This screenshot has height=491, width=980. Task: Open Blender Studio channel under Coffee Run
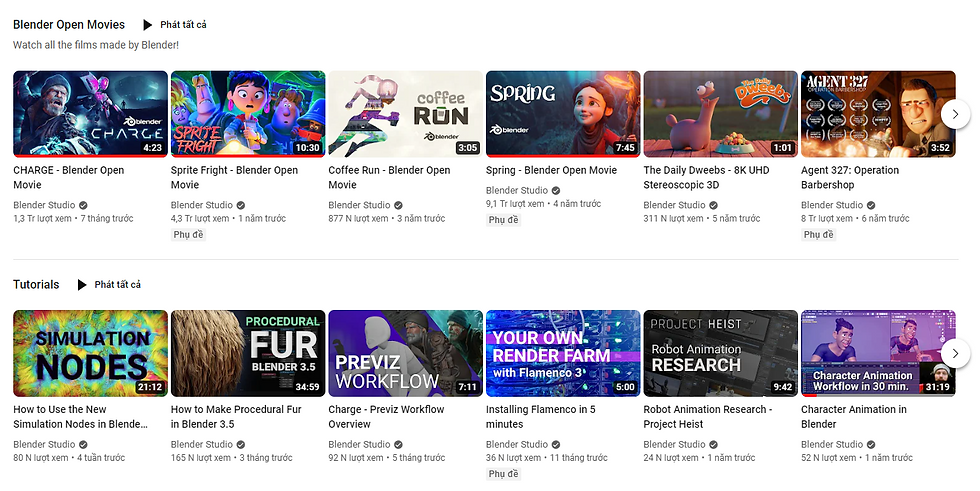pos(359,205)
